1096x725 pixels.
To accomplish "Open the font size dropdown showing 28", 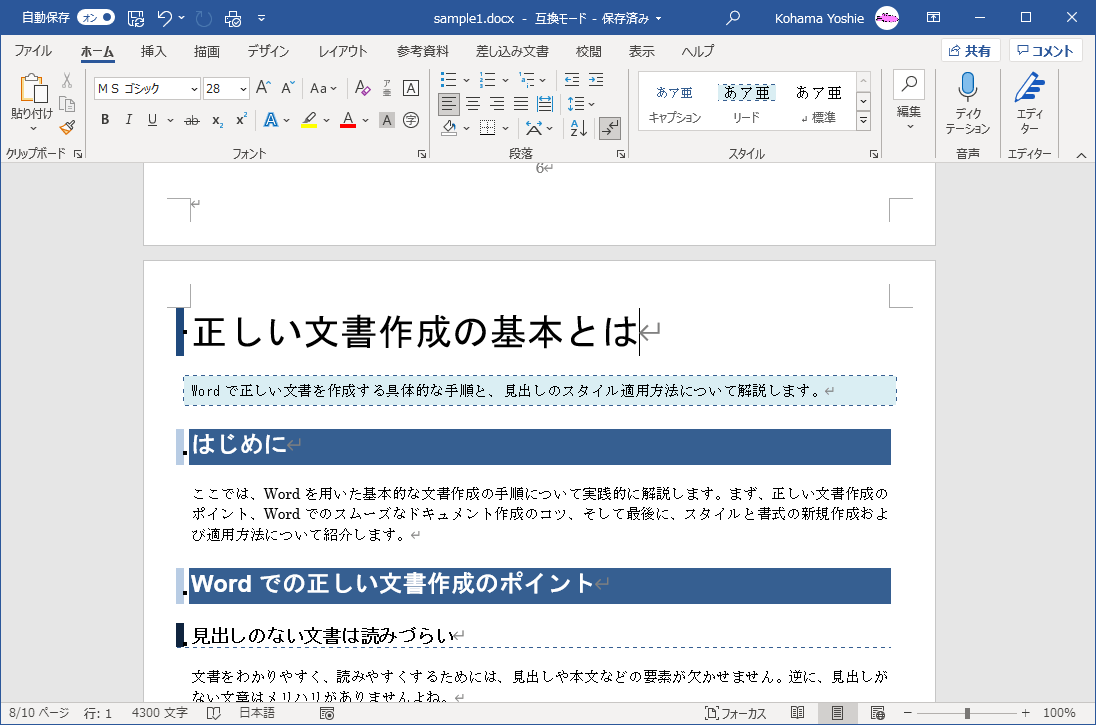I will (243, 89).
